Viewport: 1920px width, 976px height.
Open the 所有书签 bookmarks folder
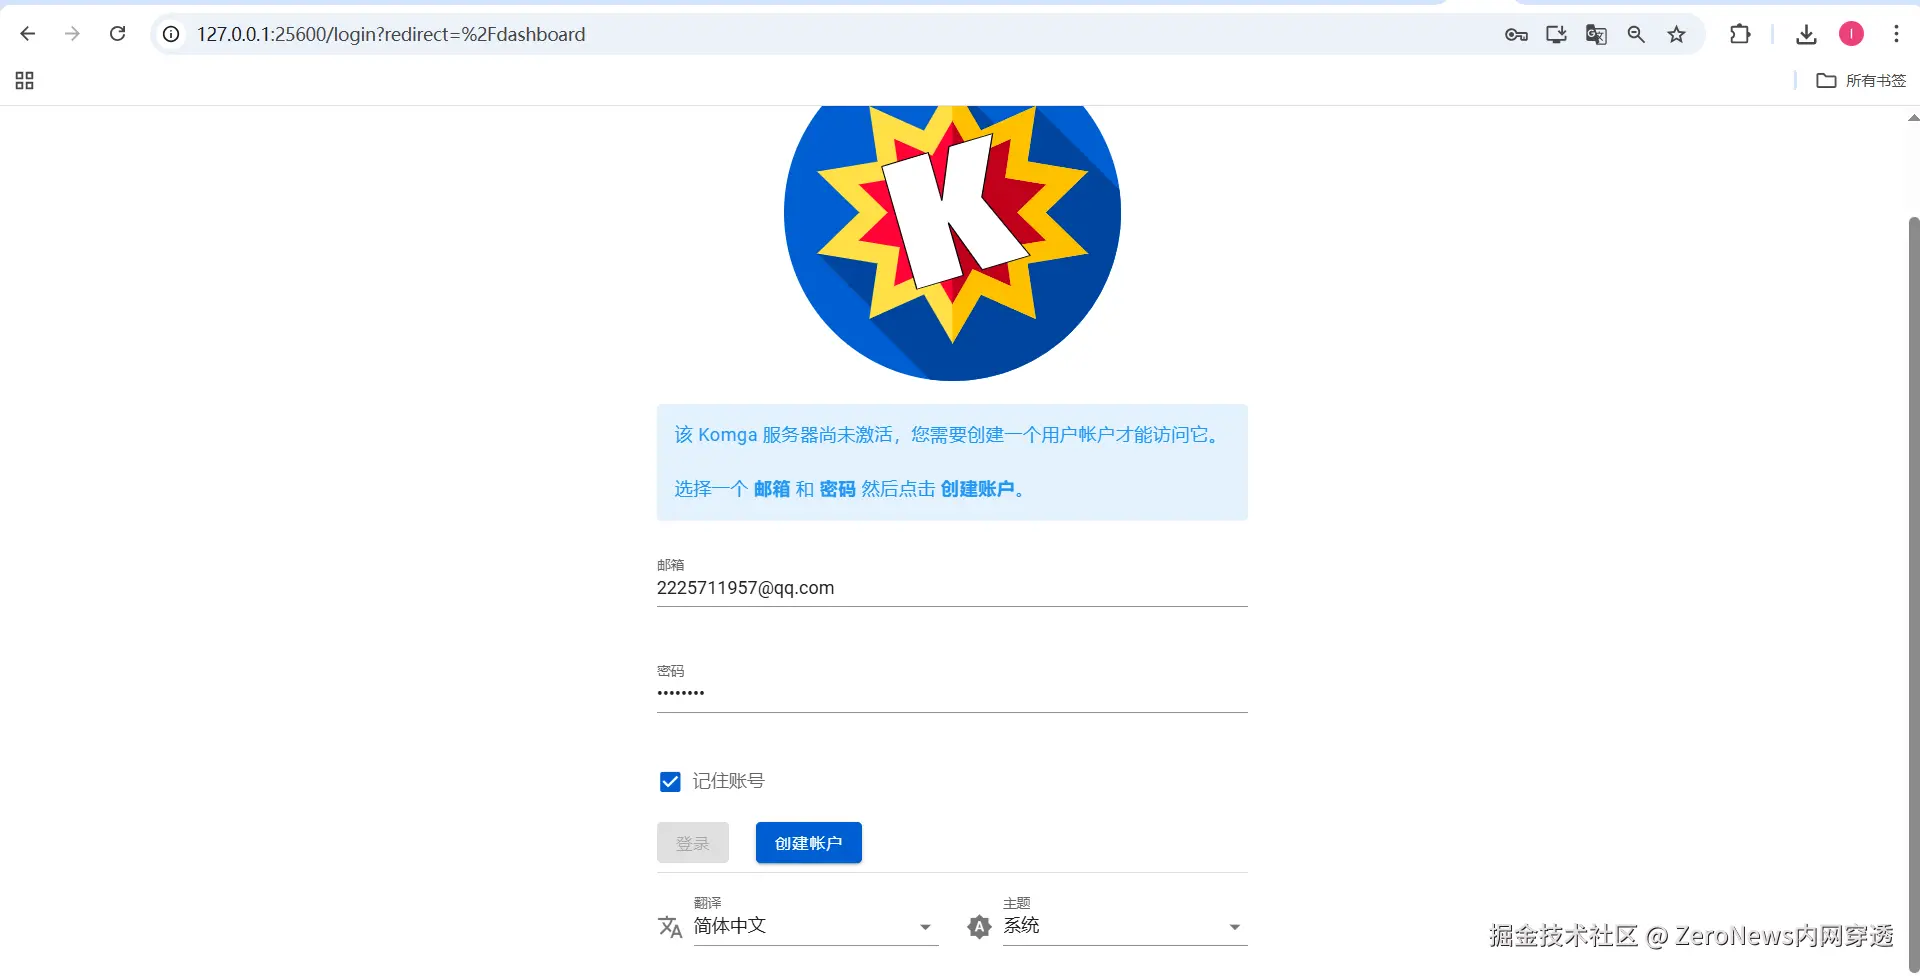click(1861, 81)
